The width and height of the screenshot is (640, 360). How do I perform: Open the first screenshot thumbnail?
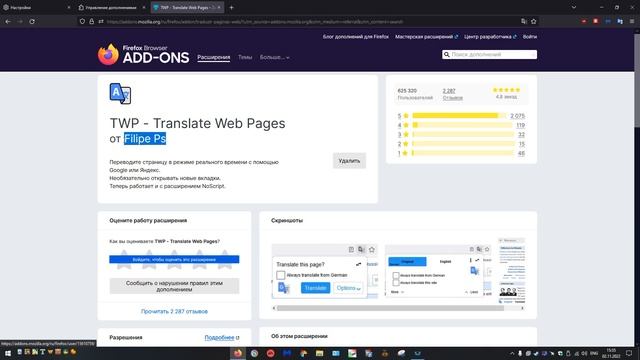(x=325, y=271)
